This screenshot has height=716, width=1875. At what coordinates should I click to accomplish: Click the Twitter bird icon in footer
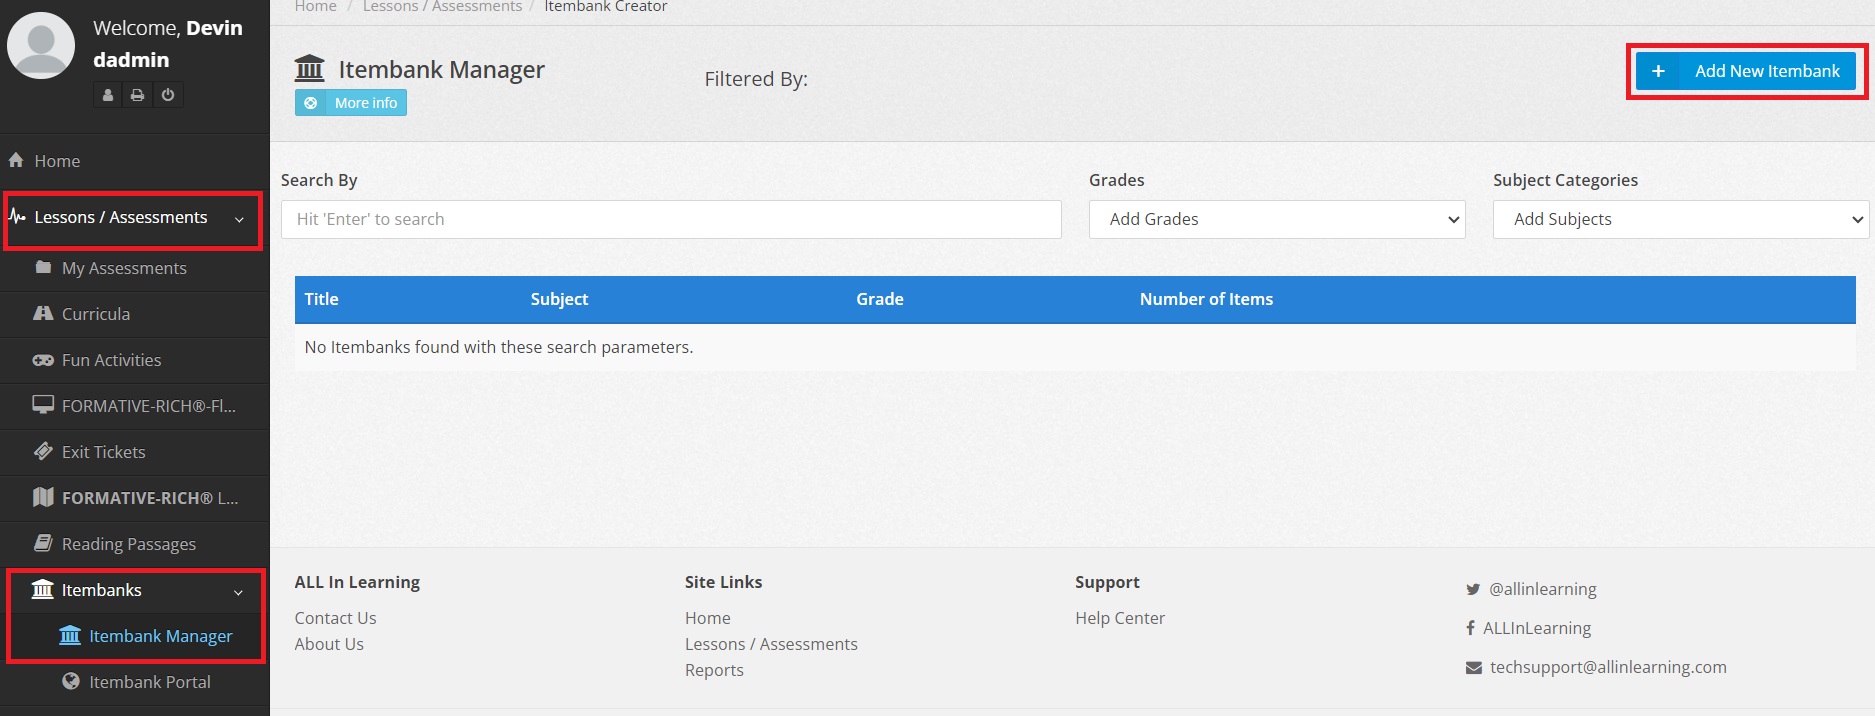1473,589
